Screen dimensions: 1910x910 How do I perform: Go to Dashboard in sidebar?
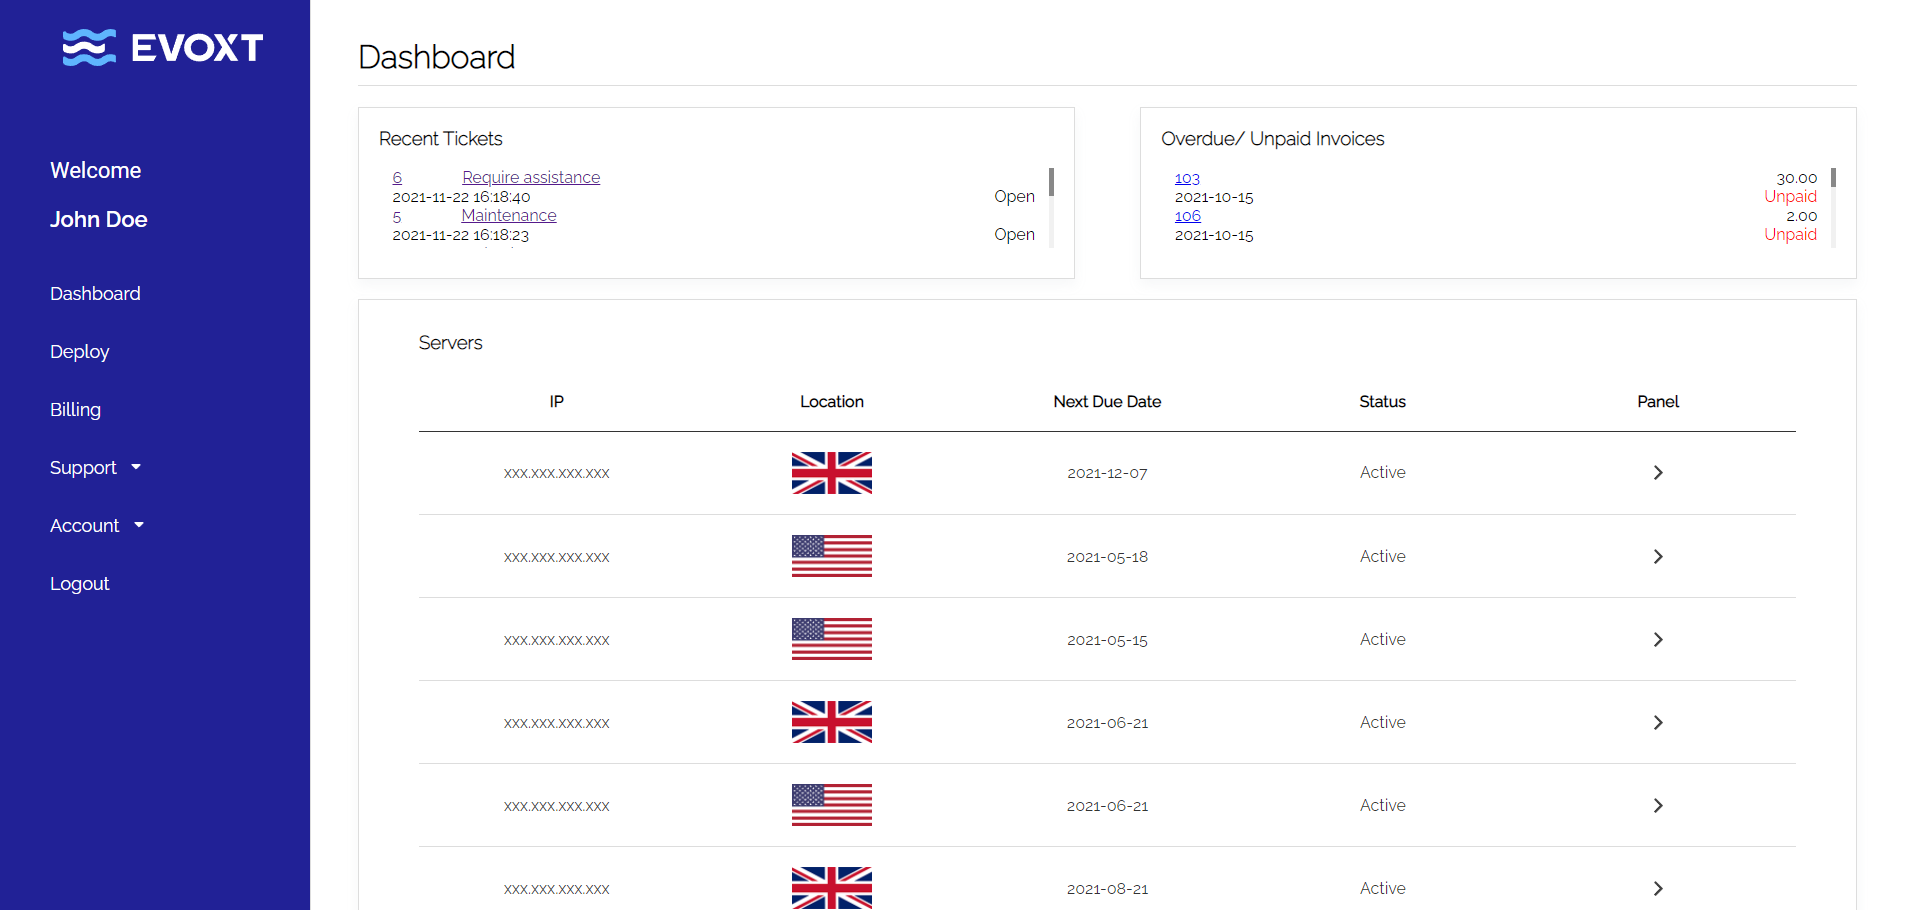click(95, 294)
